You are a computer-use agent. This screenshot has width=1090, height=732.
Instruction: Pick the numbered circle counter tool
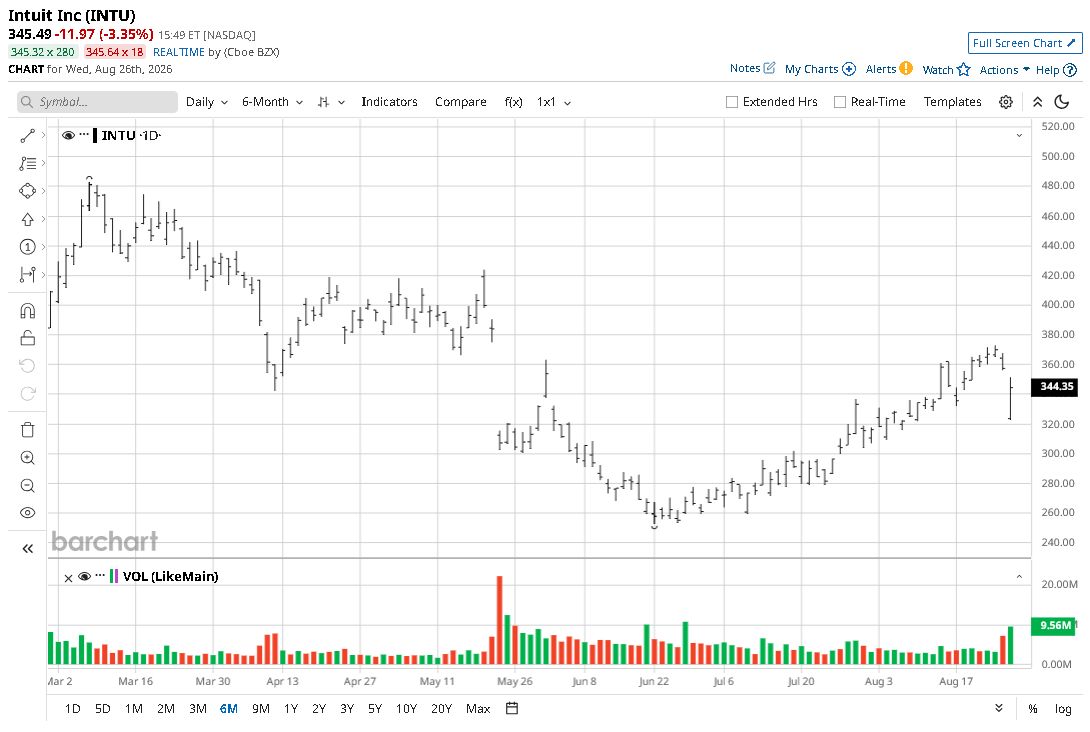coord(27,247)
